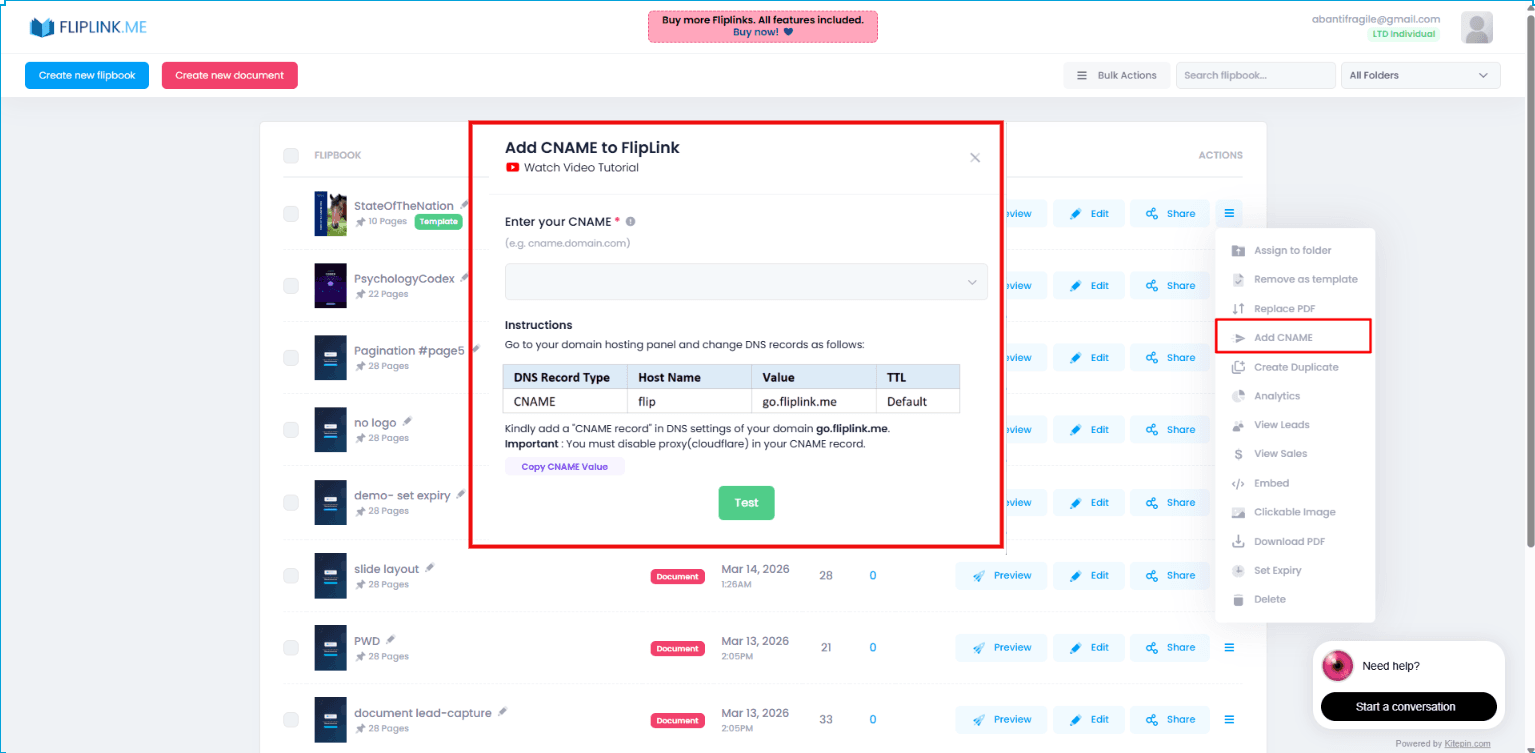Click the rename pencil next to PsychologyCodex
Viewport: 1535px width, 753px height.
tap(465, 277)
